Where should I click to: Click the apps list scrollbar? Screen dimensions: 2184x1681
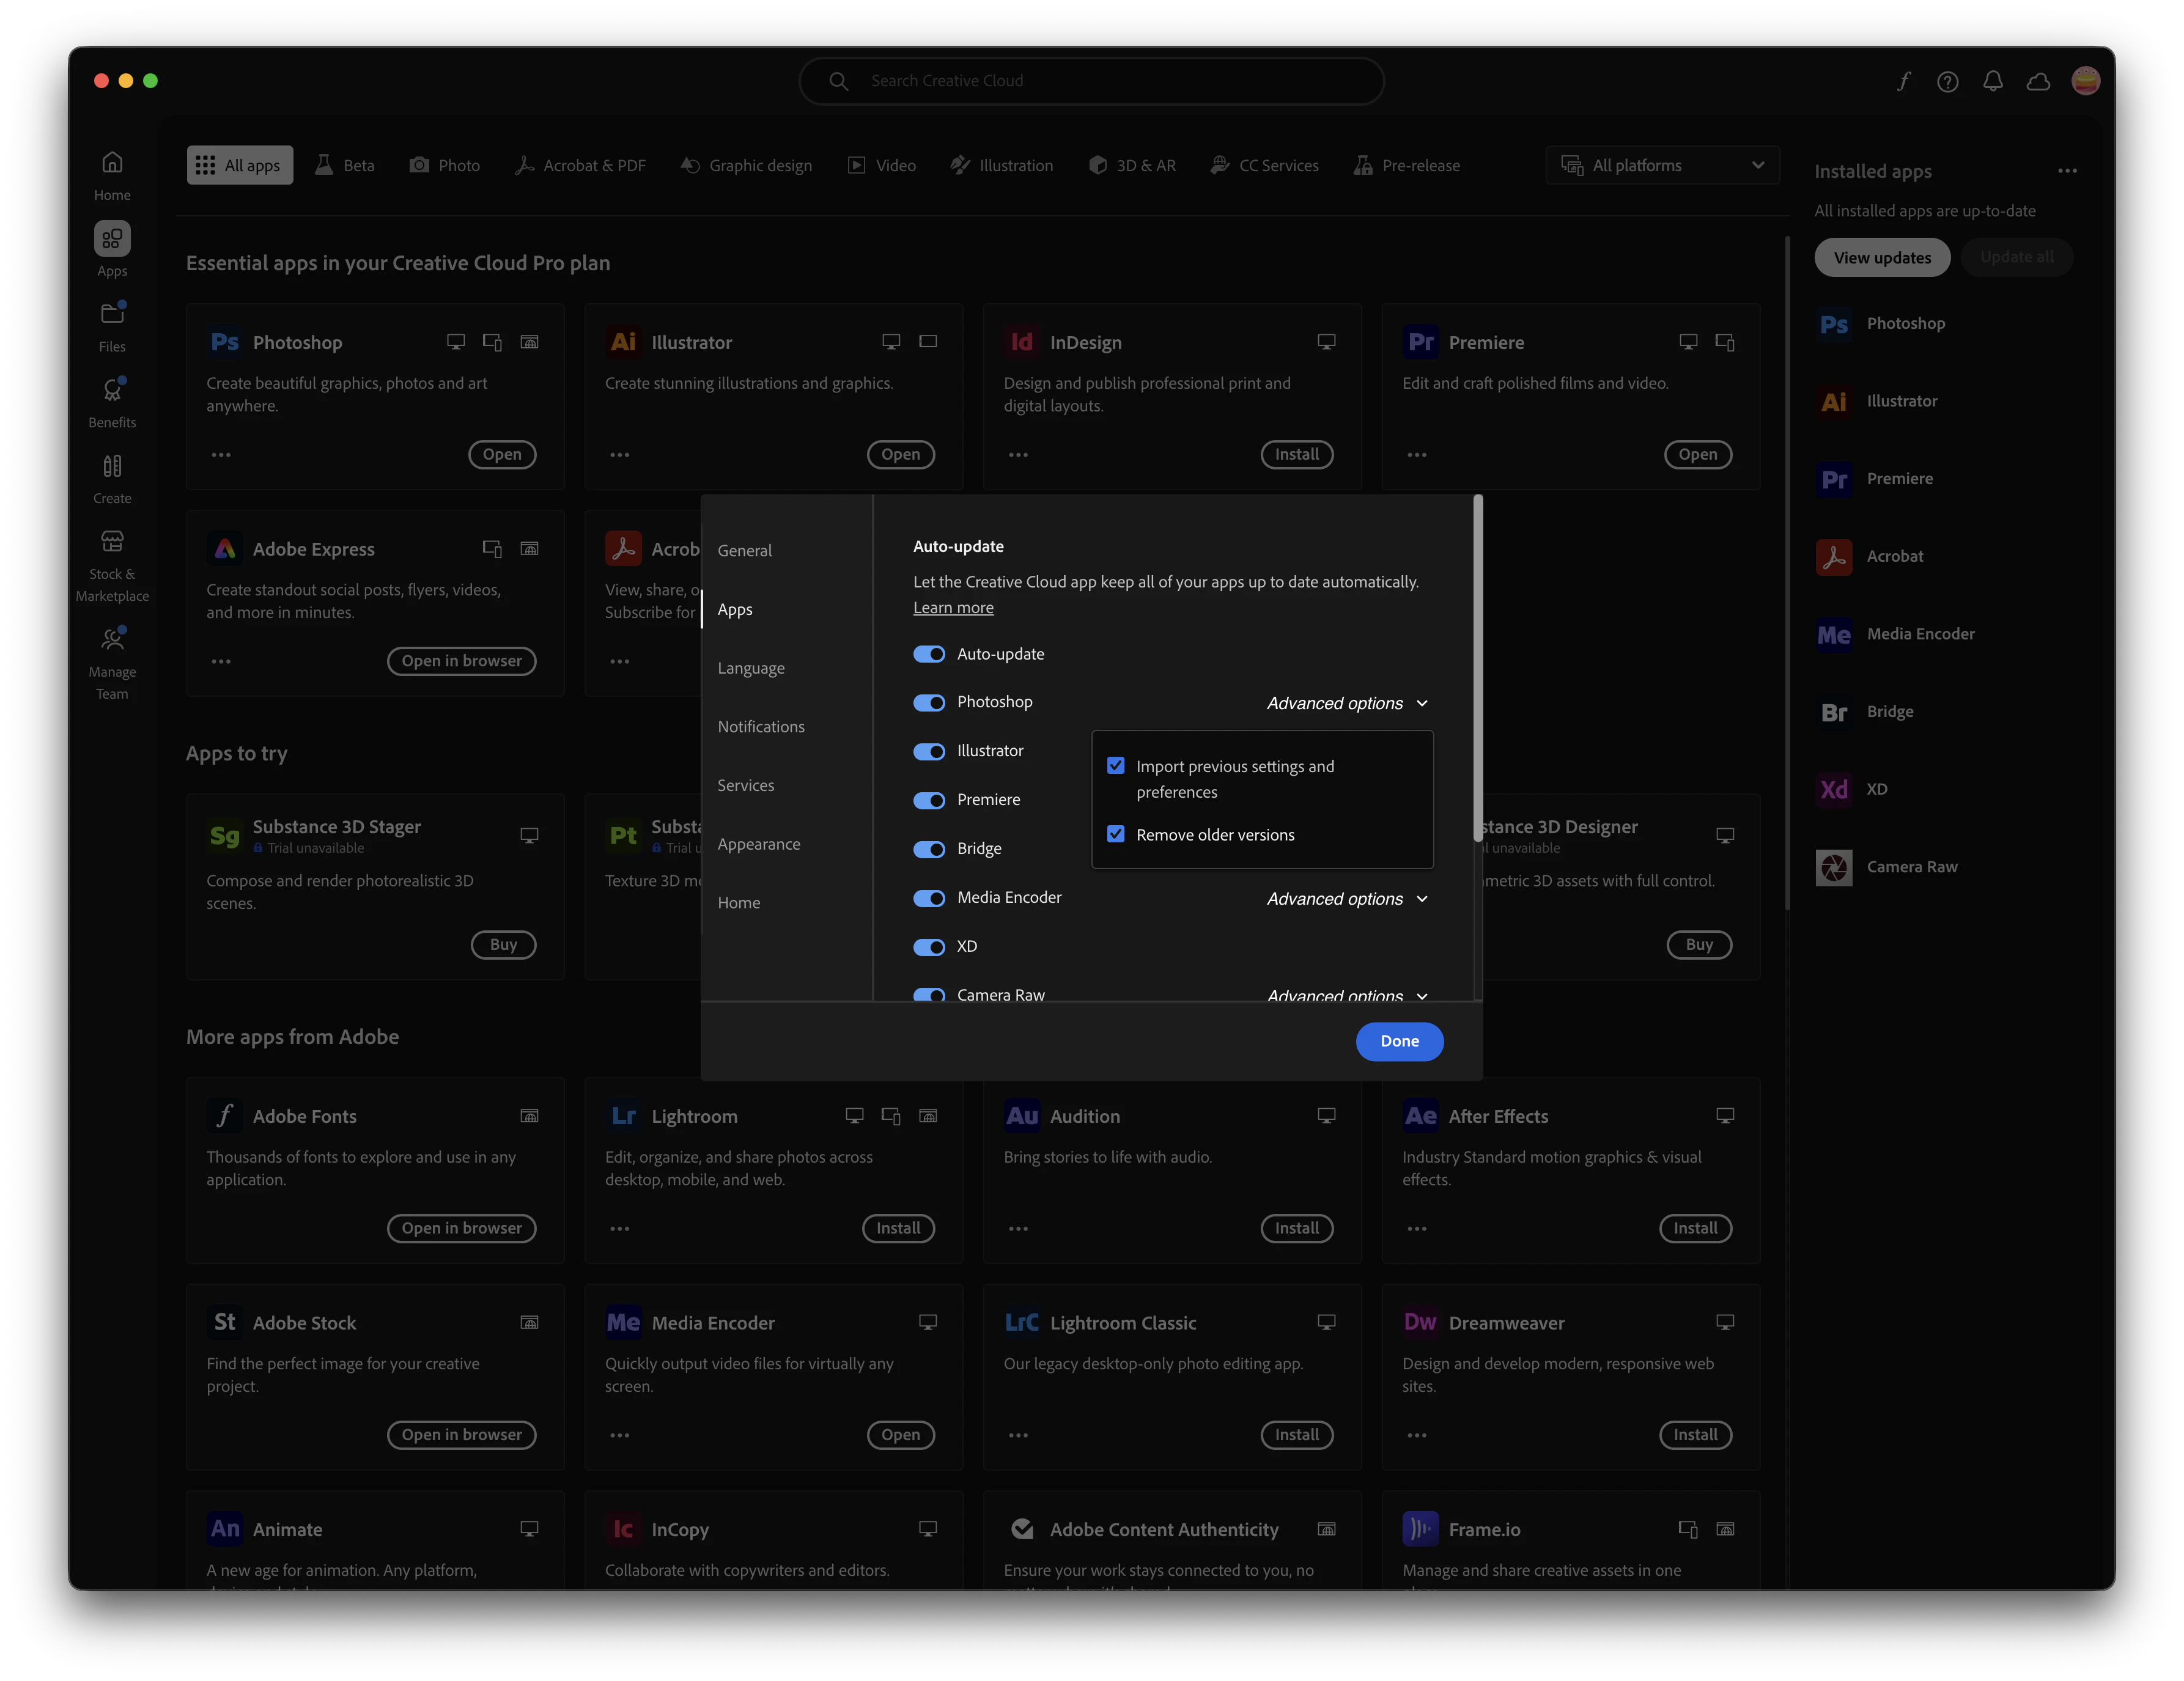click(x=1787, y=572)
